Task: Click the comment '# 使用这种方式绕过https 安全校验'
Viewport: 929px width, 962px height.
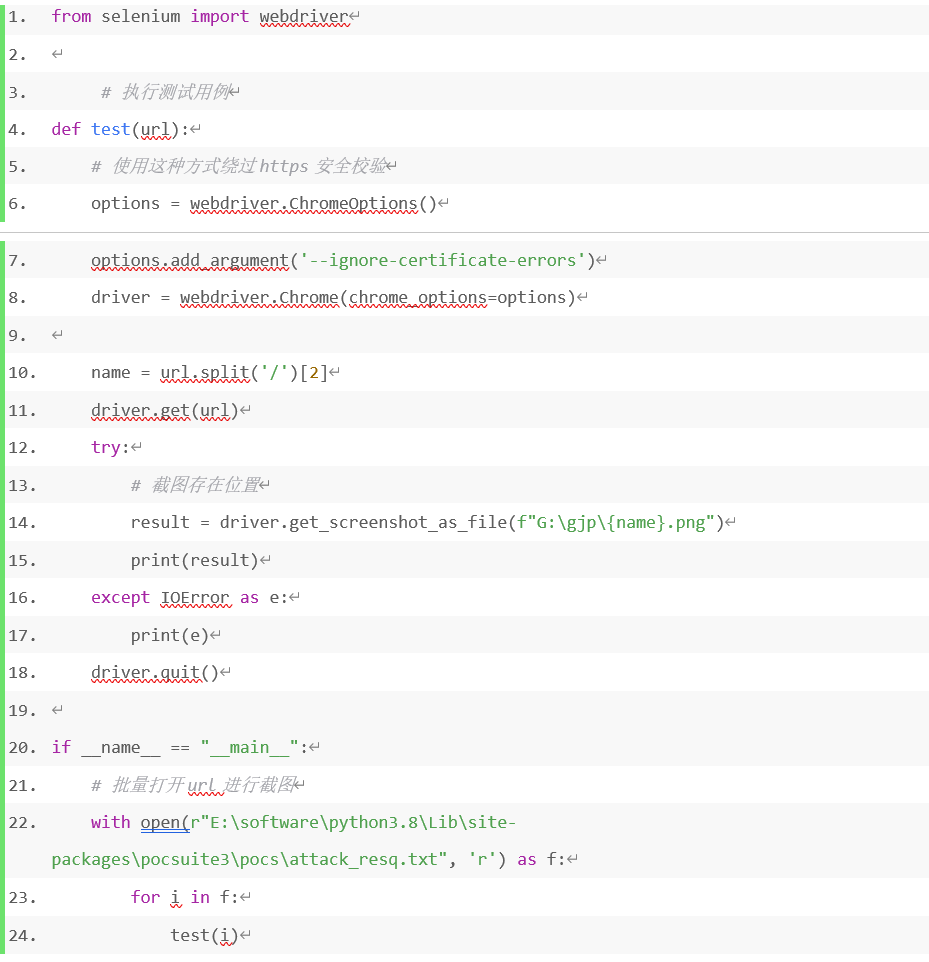Action: pos(239,166)
